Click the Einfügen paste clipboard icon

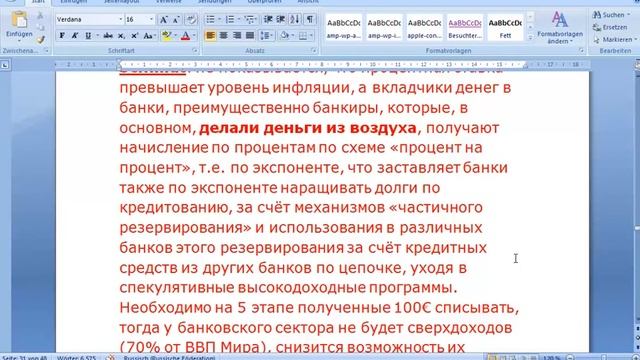coord(19,20)
